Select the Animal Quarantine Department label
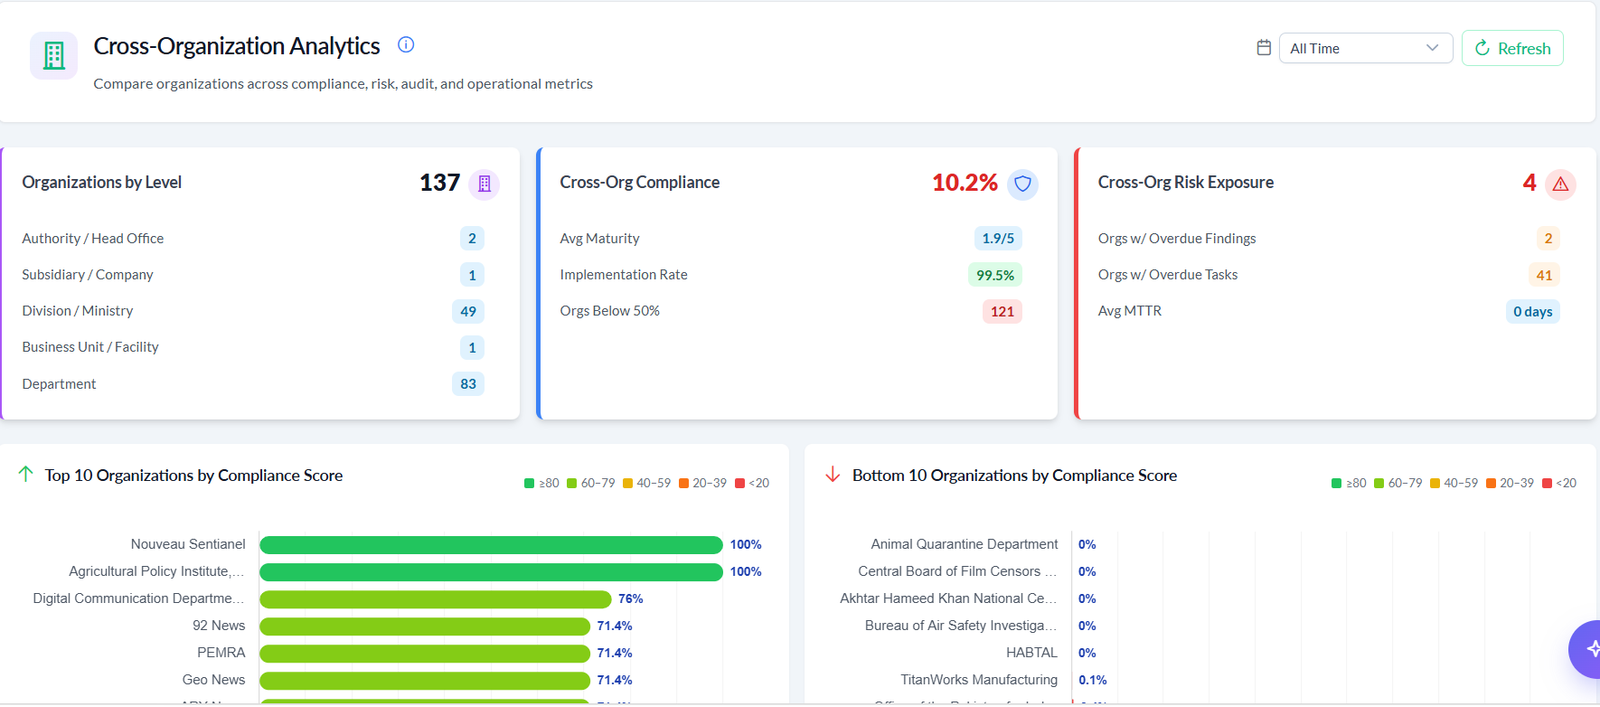 pyautogui.click(x=964, y=544)
